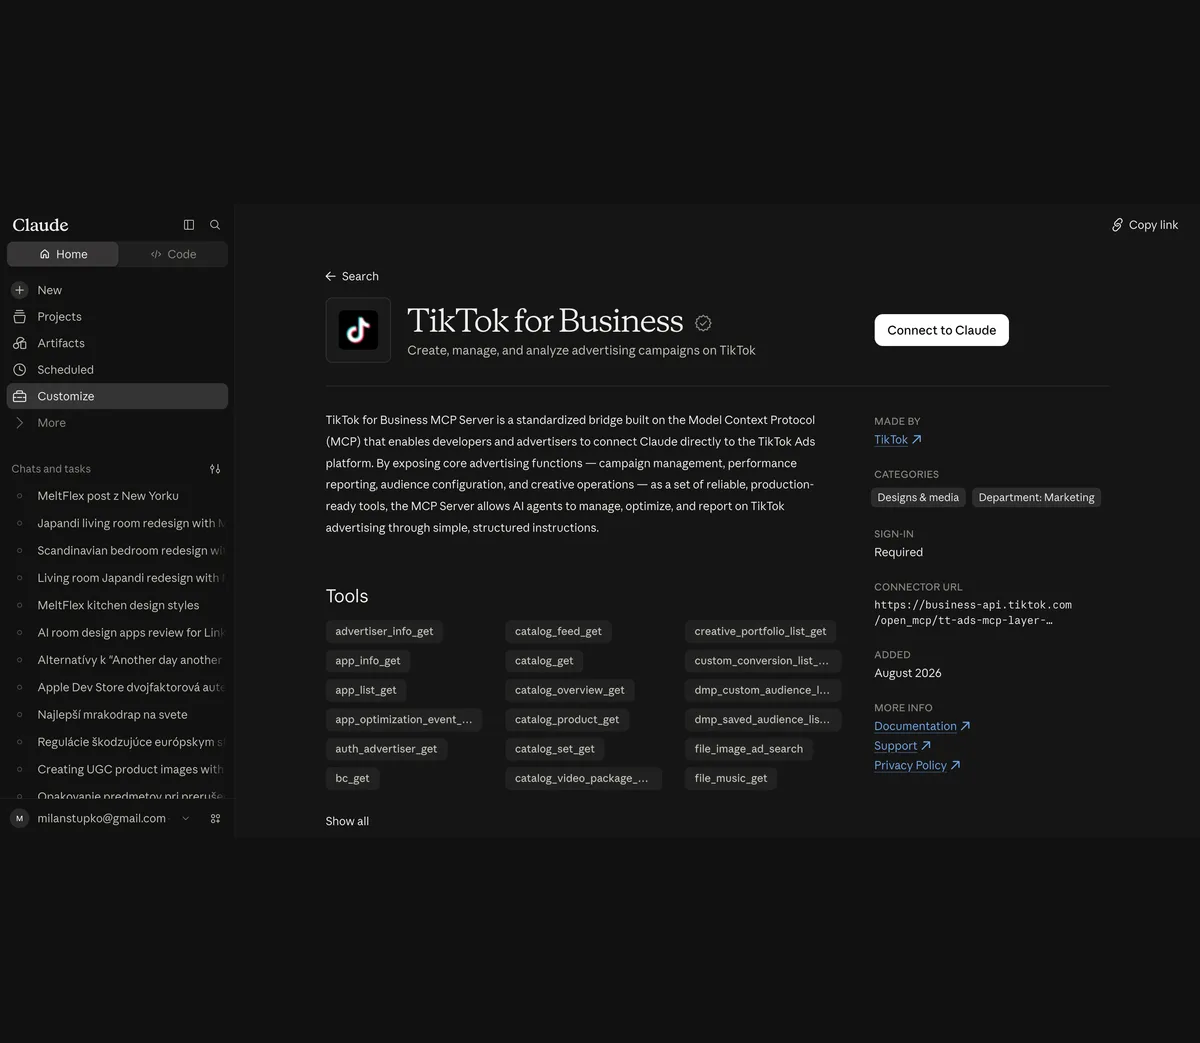This screenshot has height=1043, width=1200.
Task: Click the catalog_set_get tool chip
Action: coord(555,749)
